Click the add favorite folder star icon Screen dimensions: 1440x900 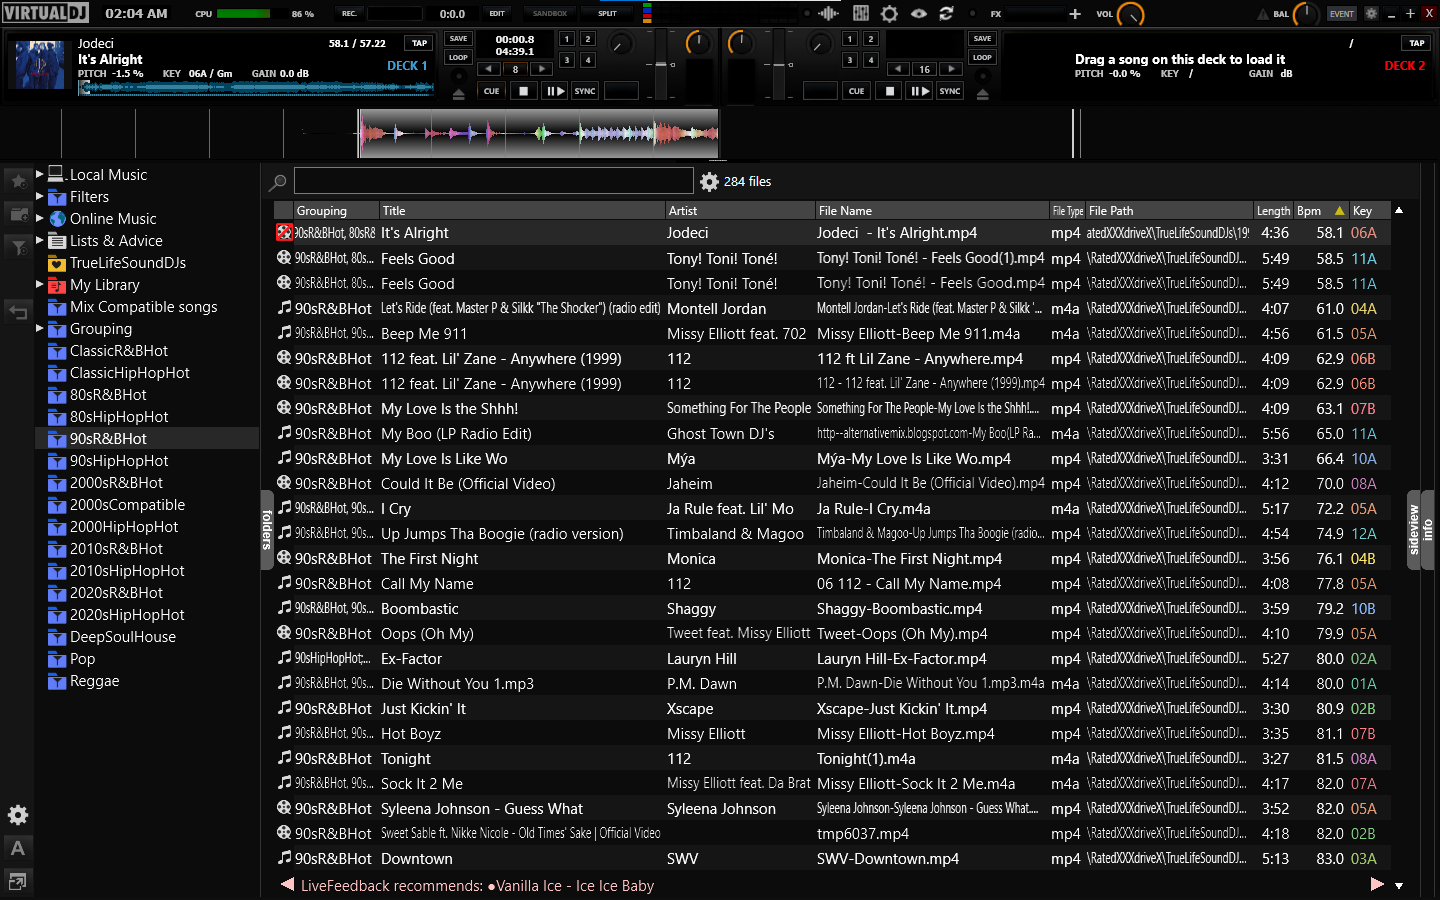click(18, 181)
